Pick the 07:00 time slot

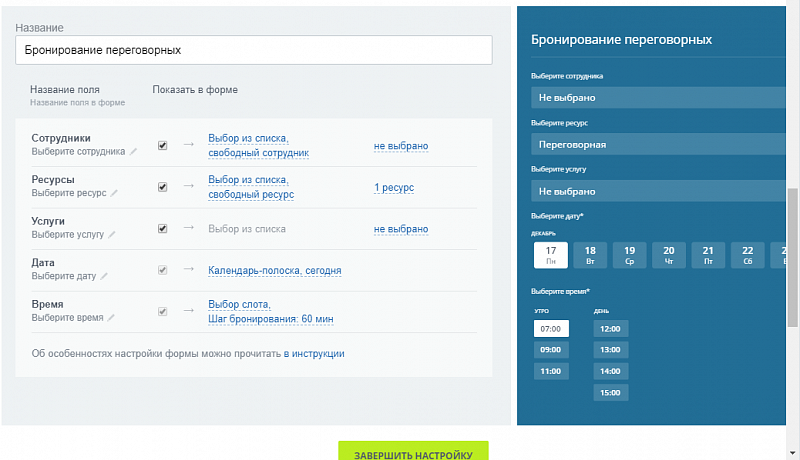point(551,329)
